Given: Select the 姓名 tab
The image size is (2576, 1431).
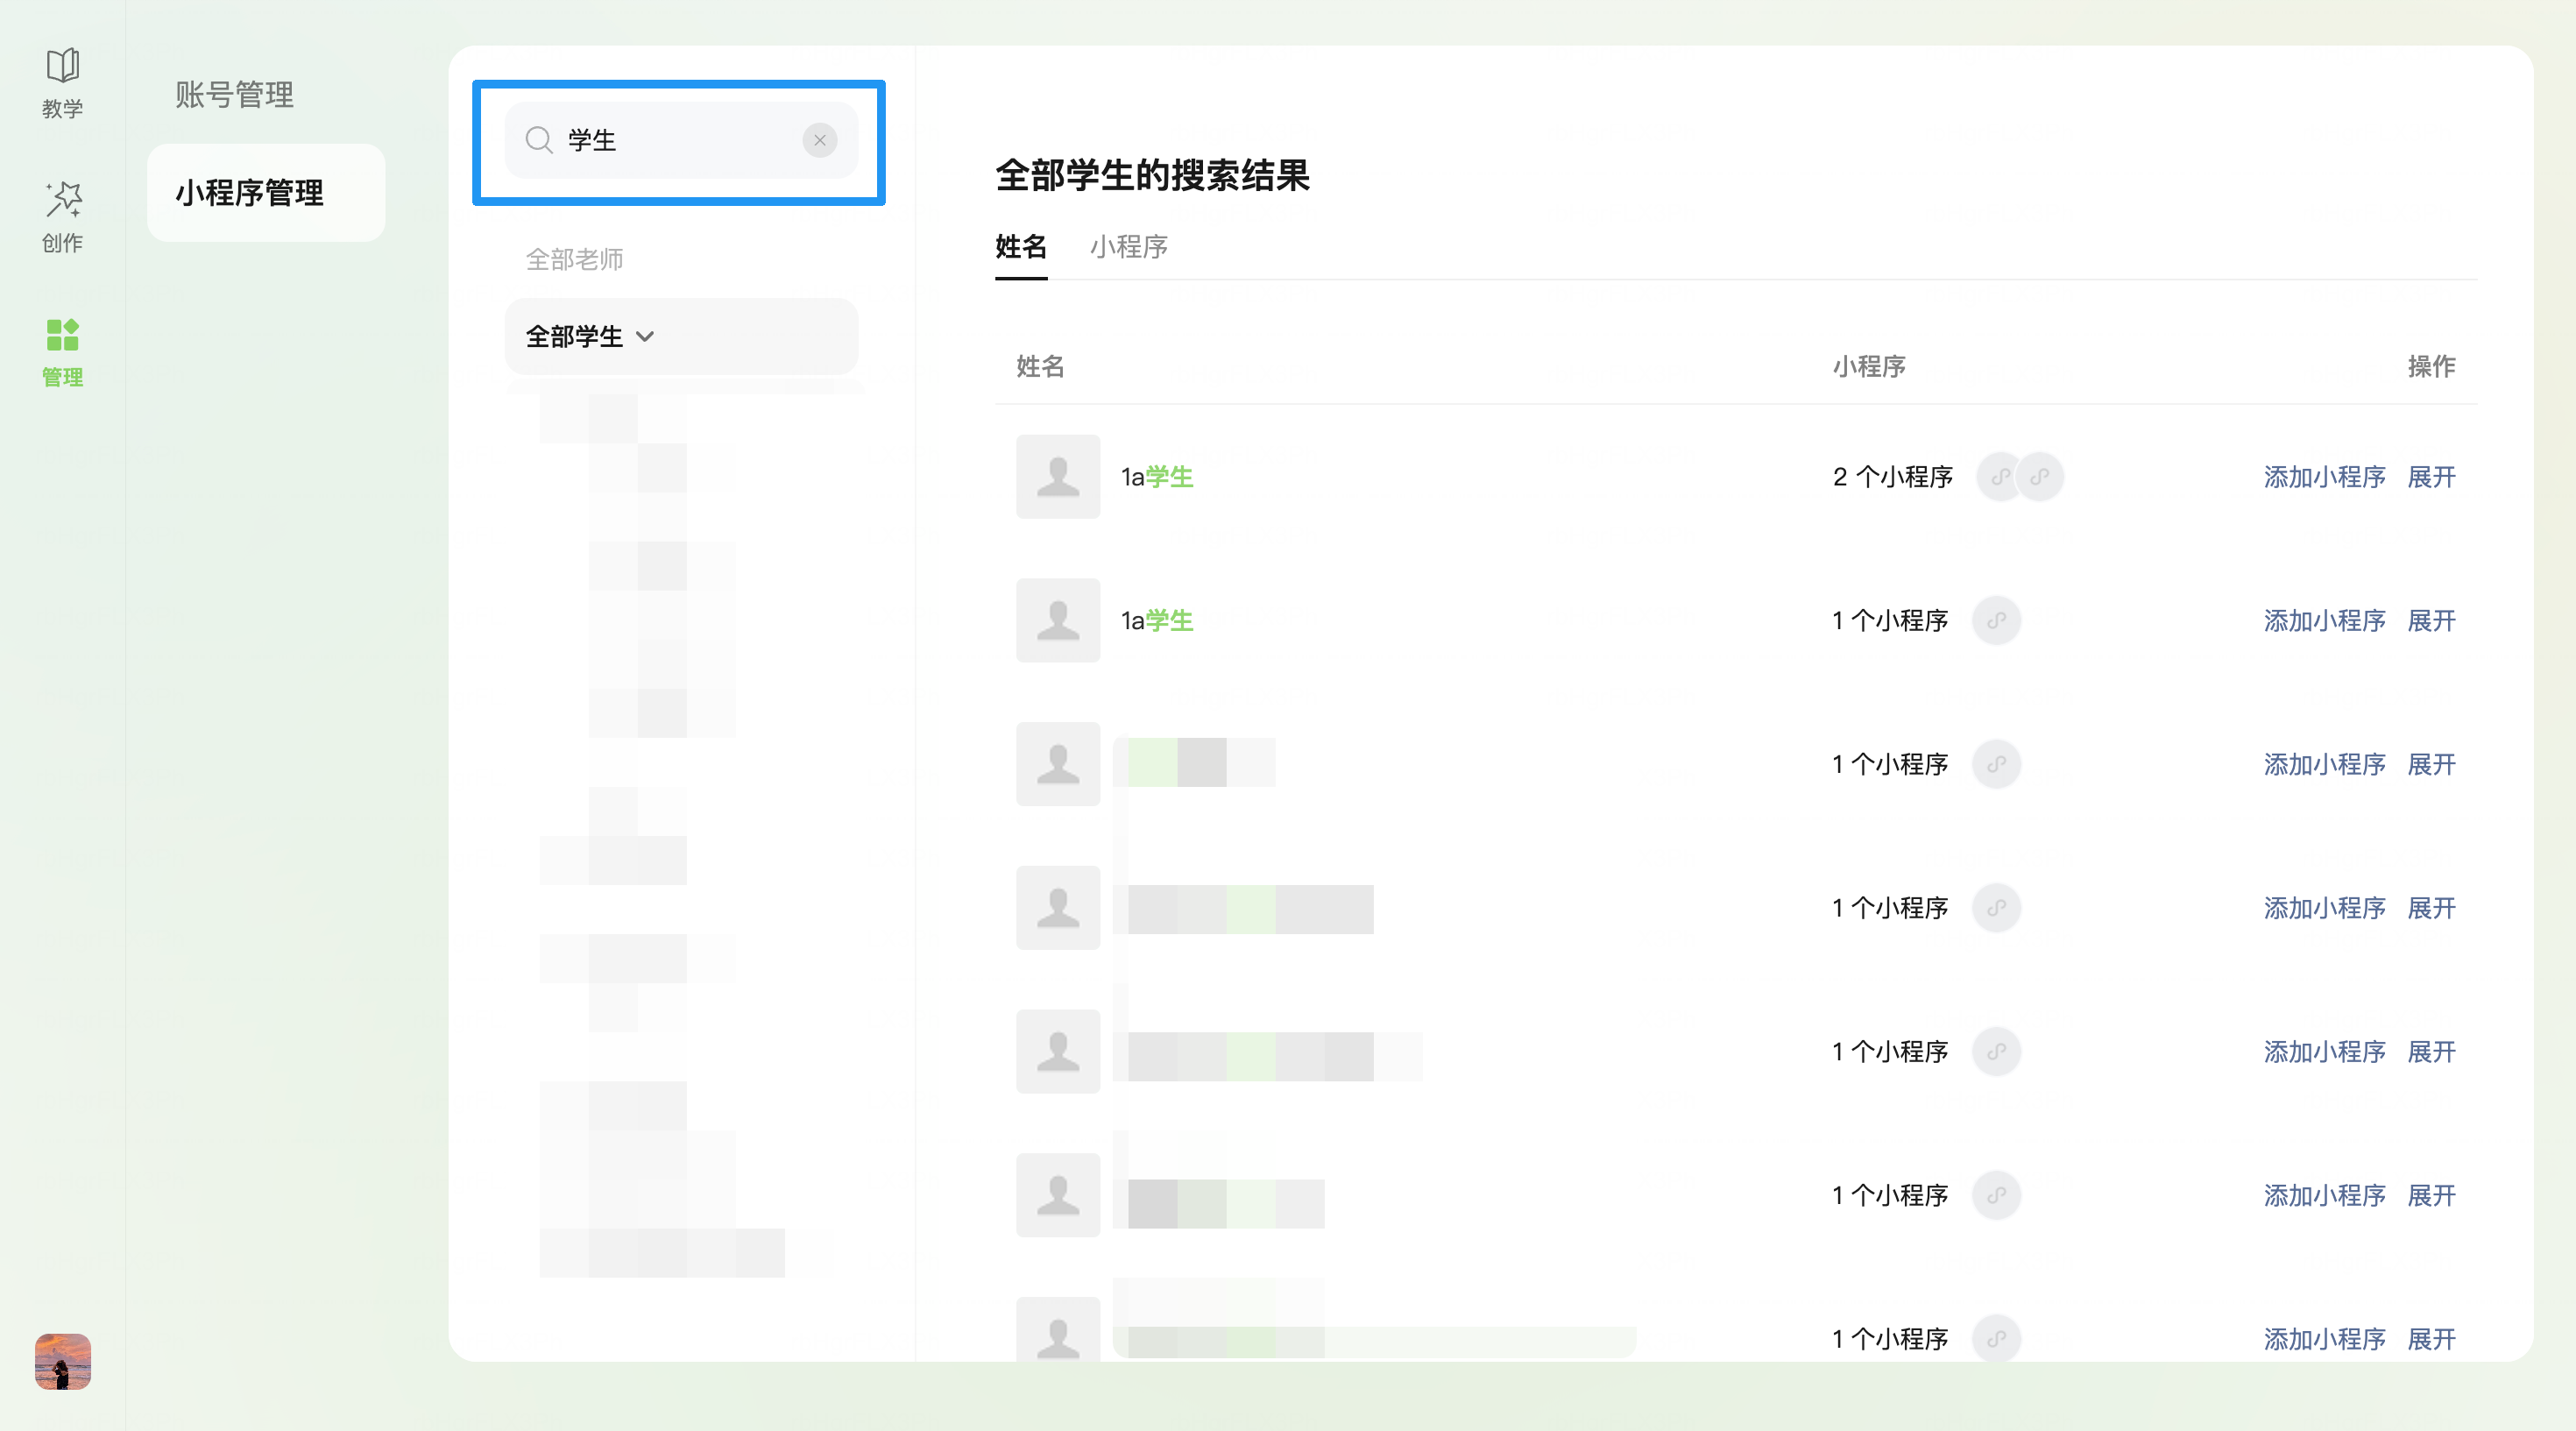Looking at the screenshot, I should click(1020, 247).
